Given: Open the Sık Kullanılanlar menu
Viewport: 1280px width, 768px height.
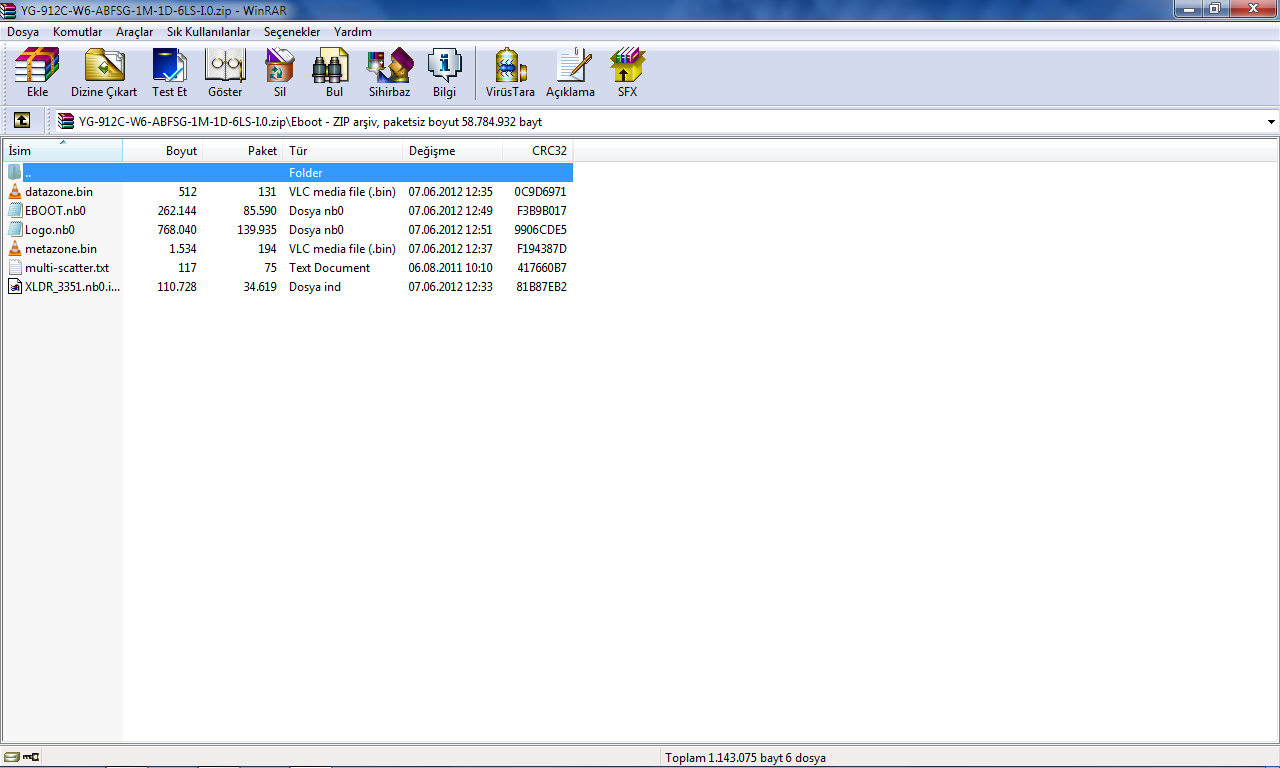Looking at the screenshot, I should click(x=208, y=32).
